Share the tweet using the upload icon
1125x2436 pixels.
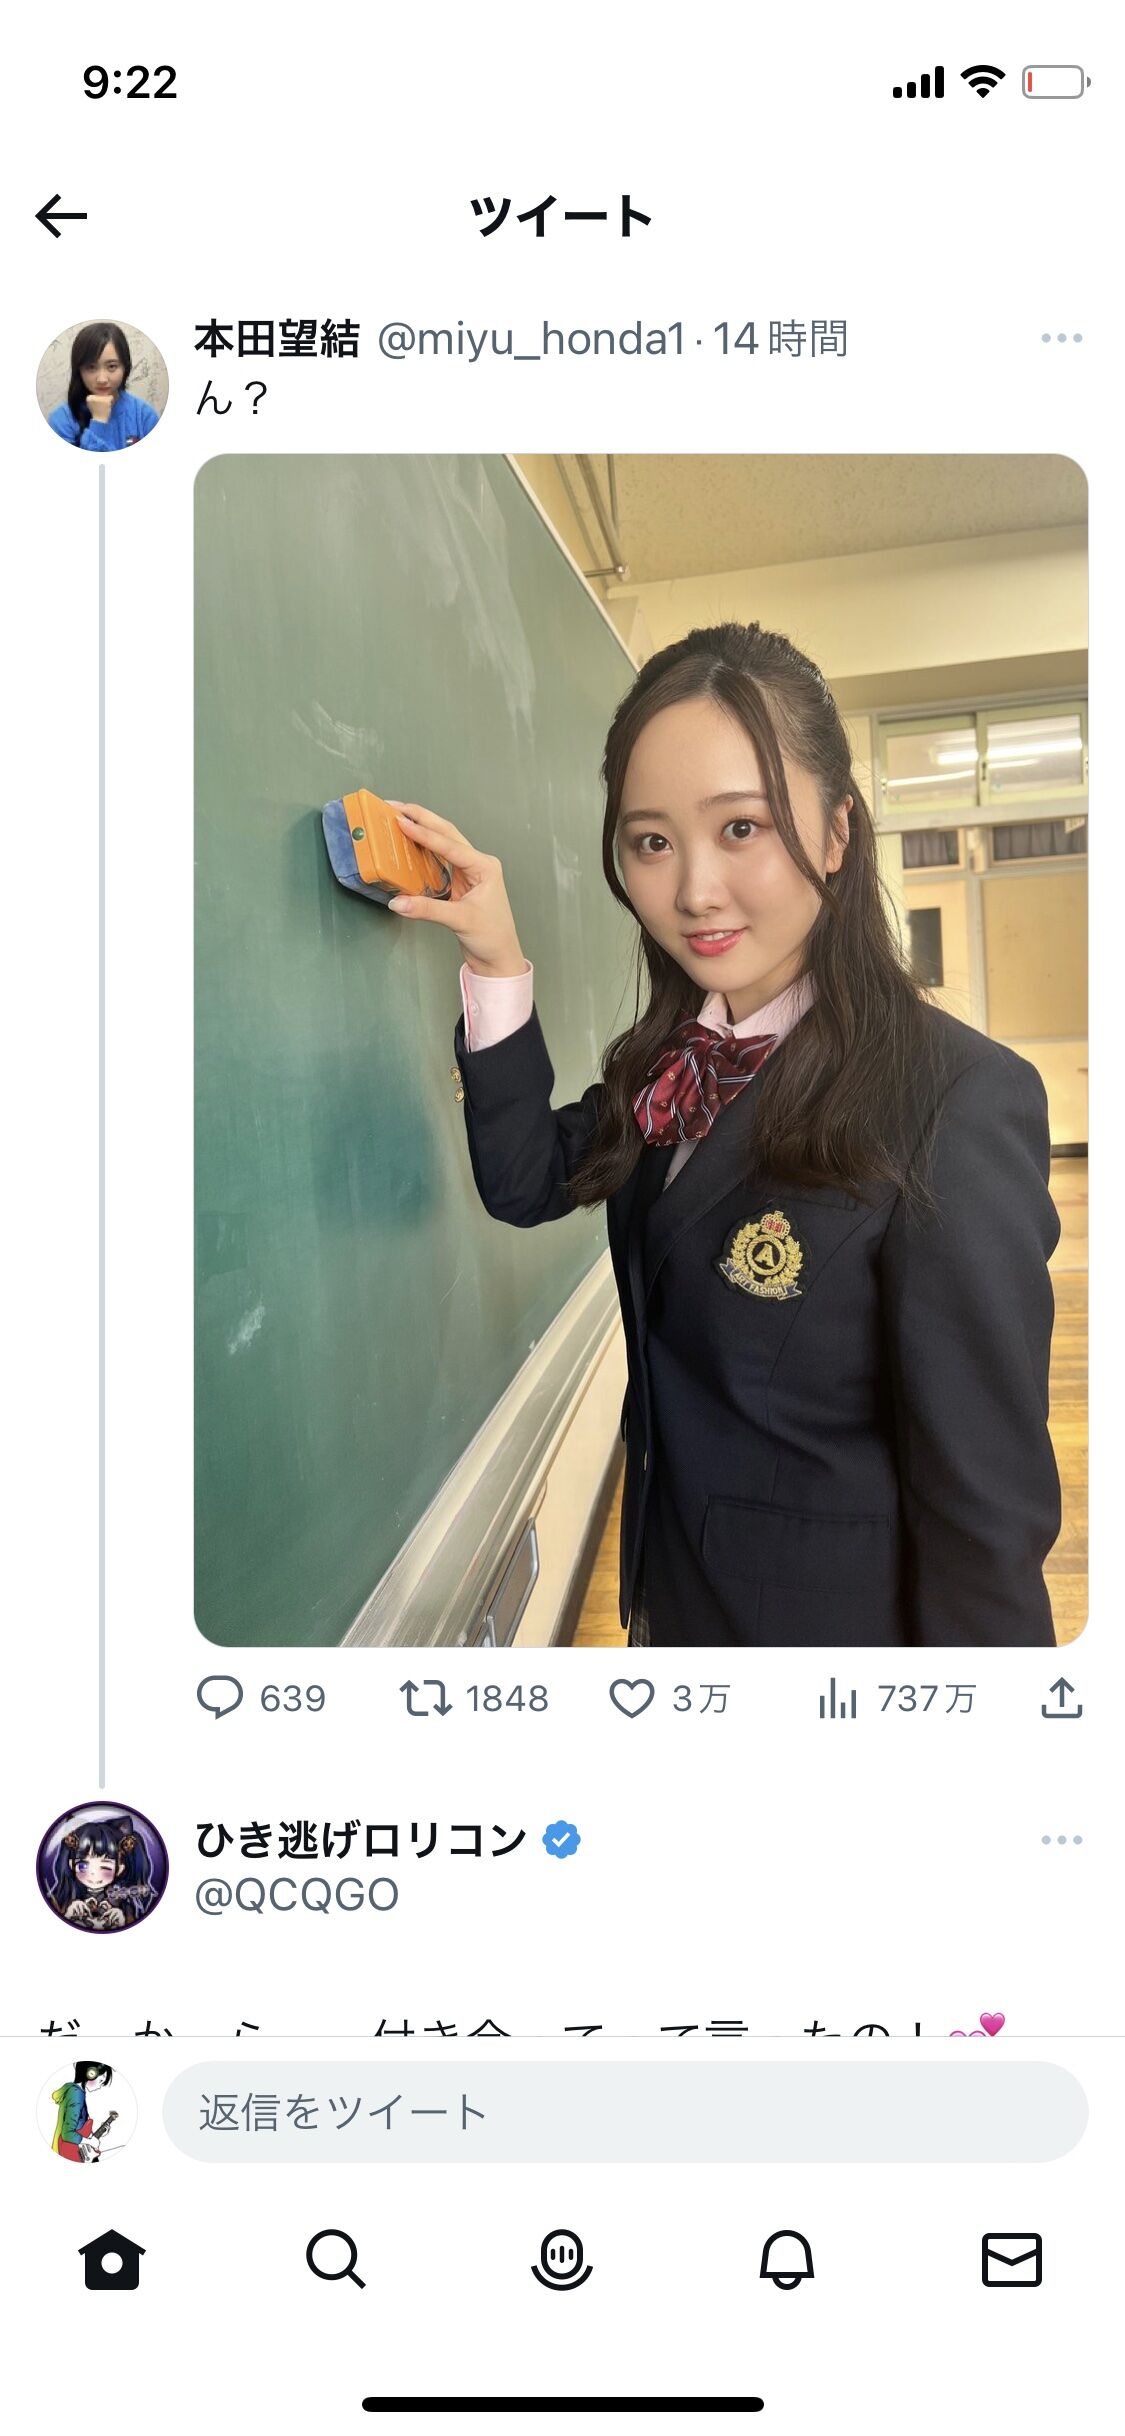tap(1062, 1698)
